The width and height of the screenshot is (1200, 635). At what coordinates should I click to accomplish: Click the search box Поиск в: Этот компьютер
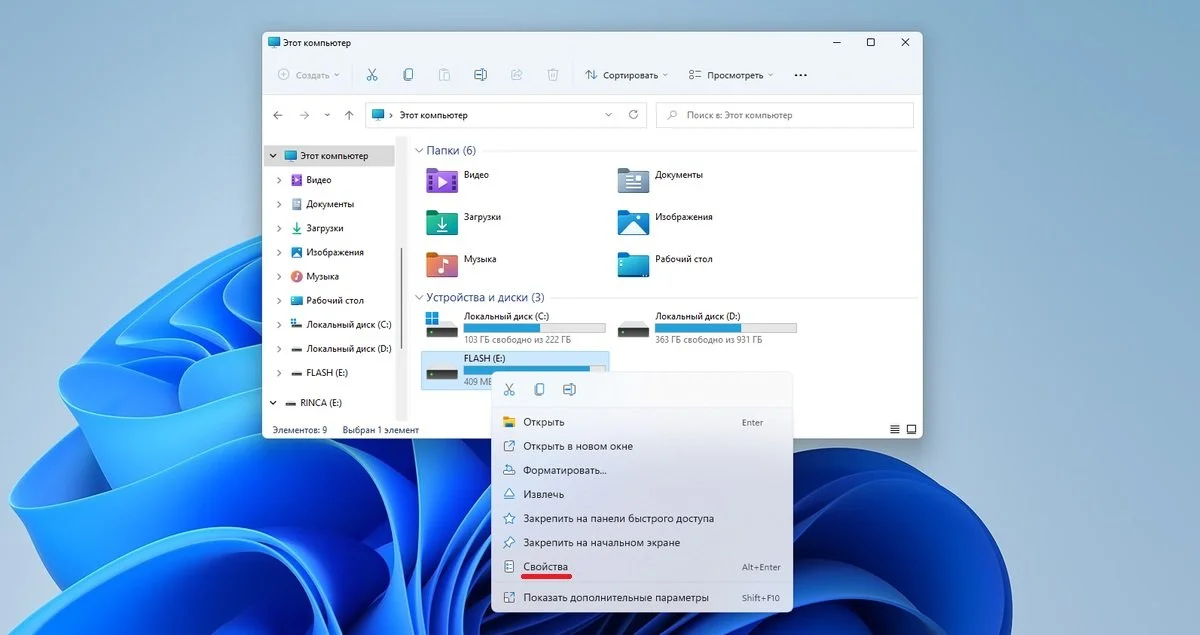(x=784, y=115)
